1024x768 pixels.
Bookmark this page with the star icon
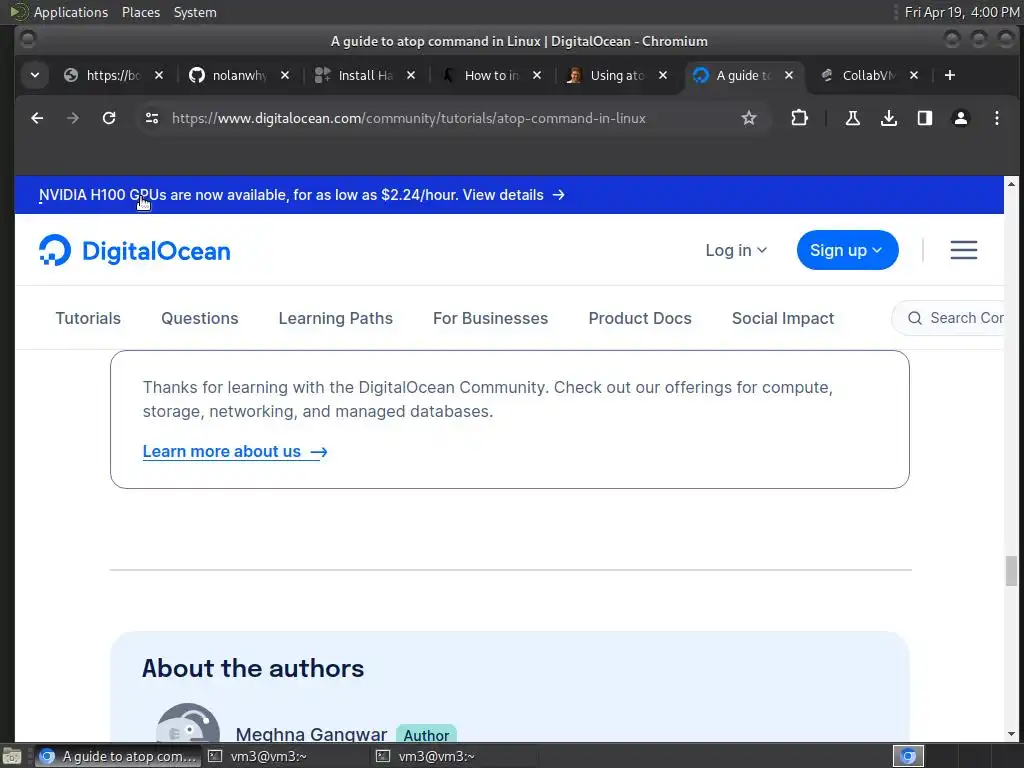tap(748, 118)
